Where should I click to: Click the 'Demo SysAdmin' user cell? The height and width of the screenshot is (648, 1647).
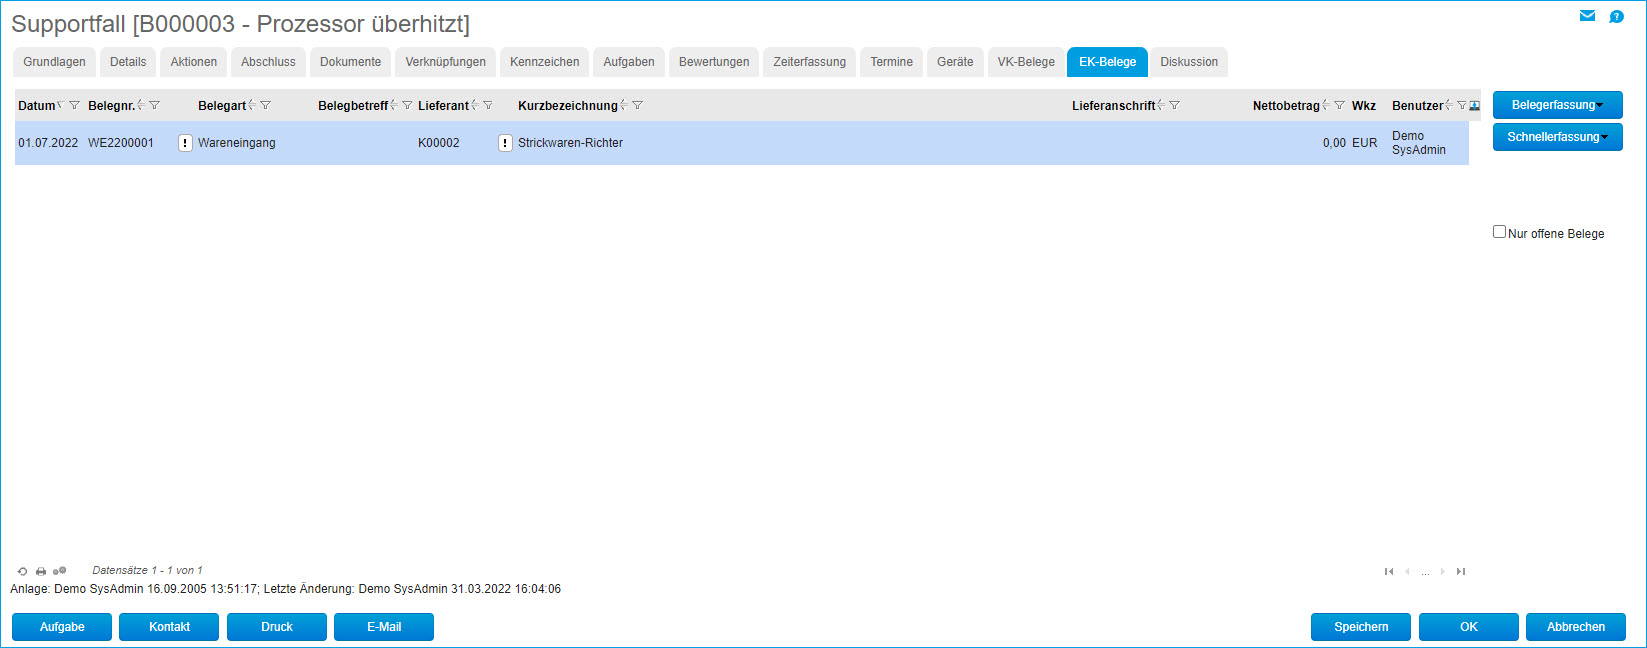(x=1419, y=143)
